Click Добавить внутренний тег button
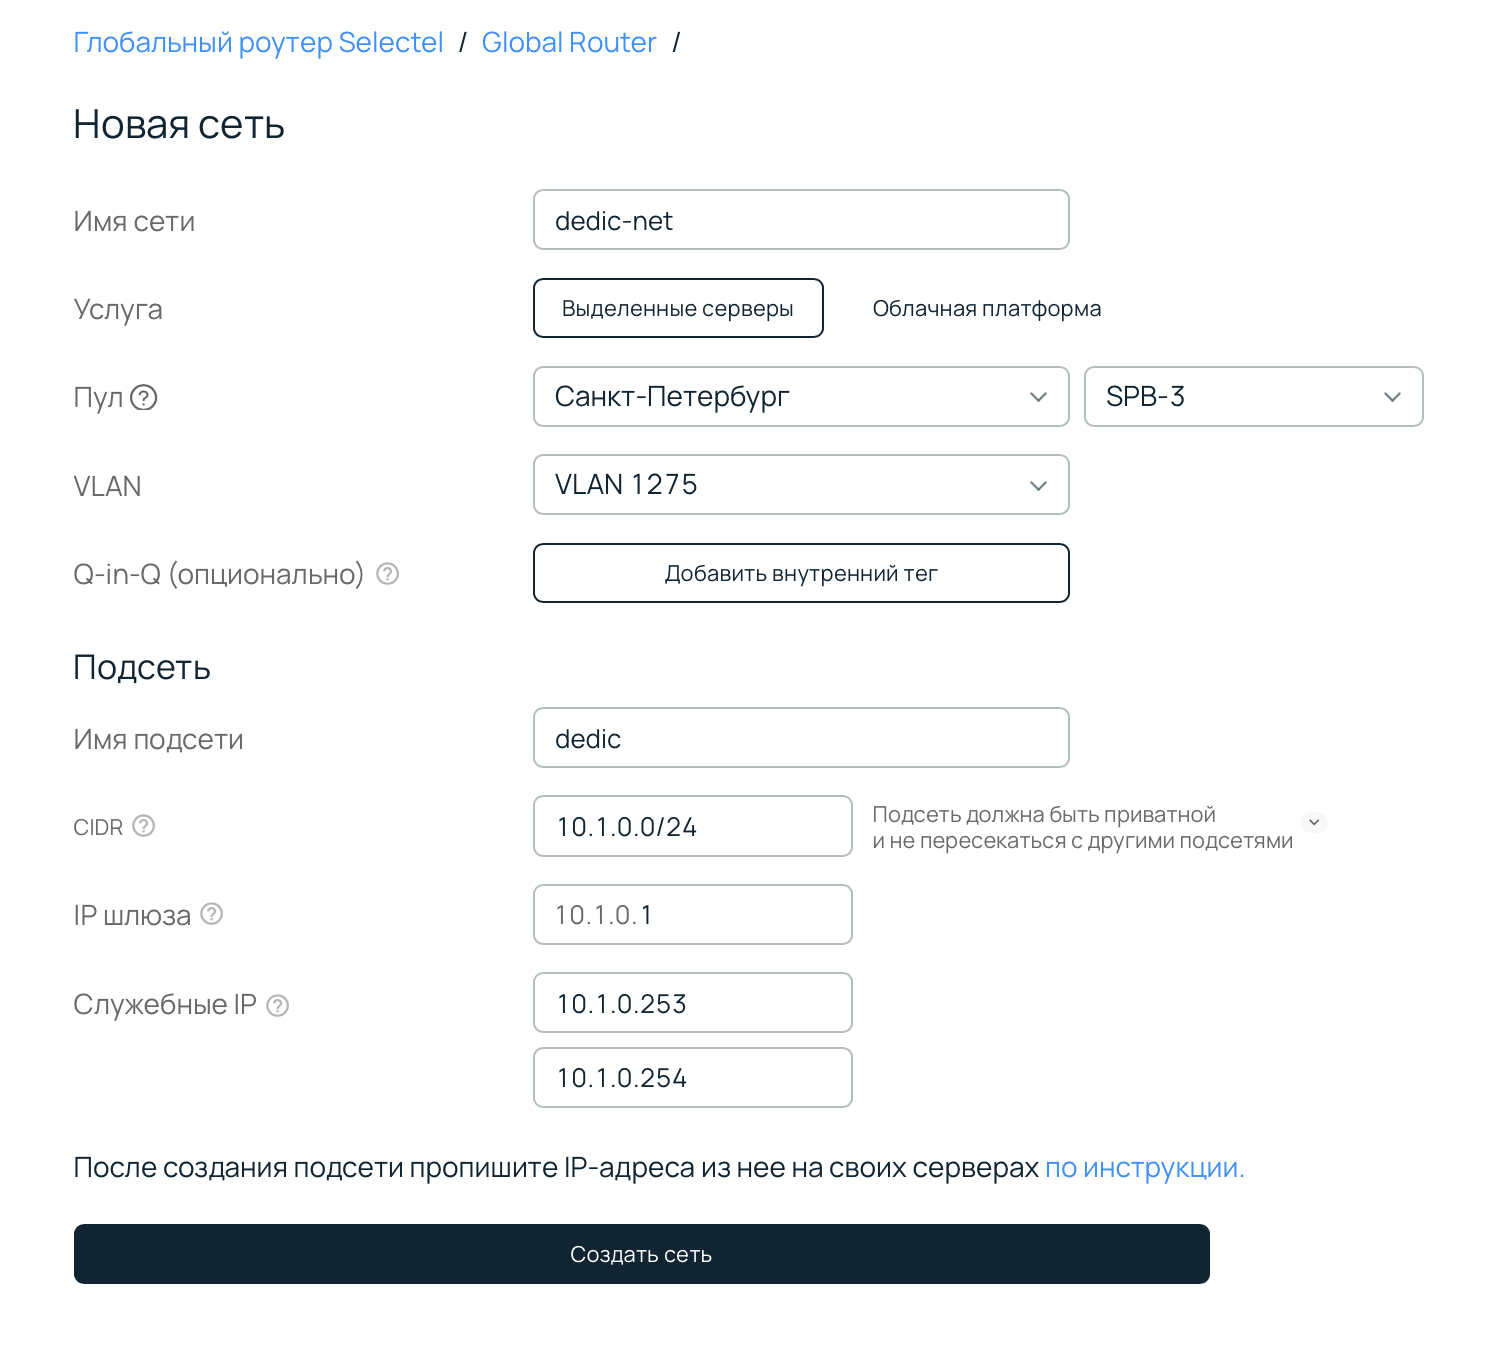1486x1354 pixels. [801, 573]
